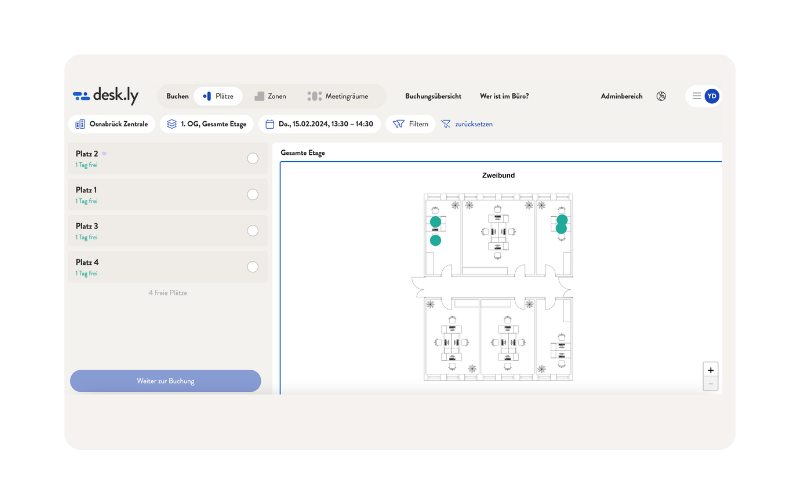Click 'Platz 3' name text
Screen dimensions: 800x500
(x=87, y=226)
